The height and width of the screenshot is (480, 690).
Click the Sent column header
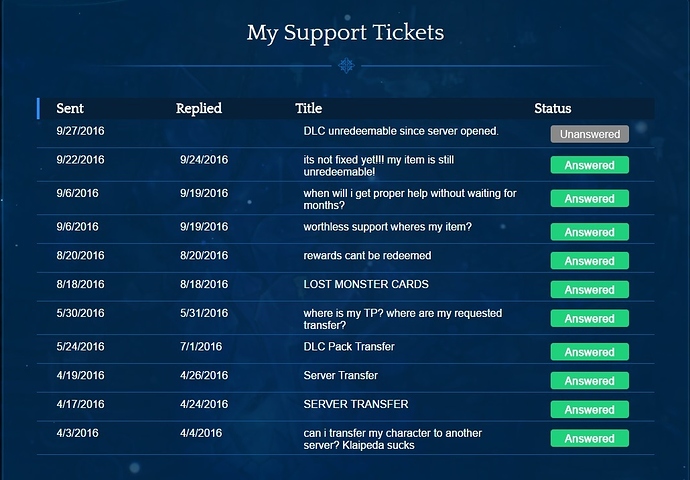point(70,108)
